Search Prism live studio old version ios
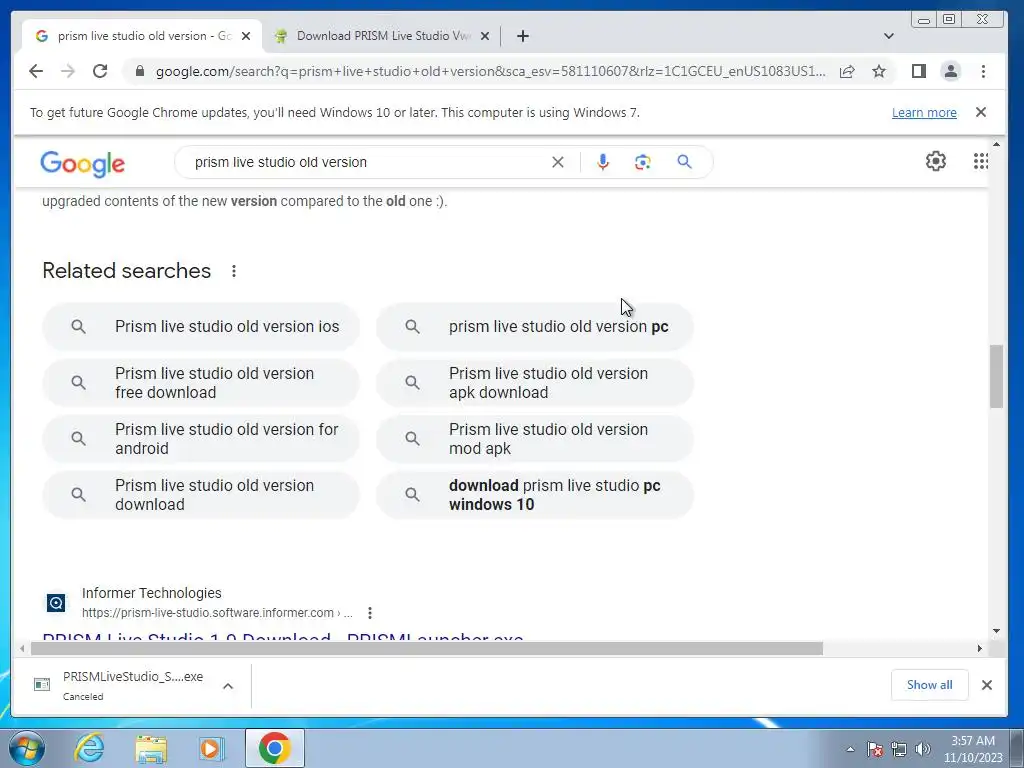This screenshot has height=768, width=1024. pos(201,327)
